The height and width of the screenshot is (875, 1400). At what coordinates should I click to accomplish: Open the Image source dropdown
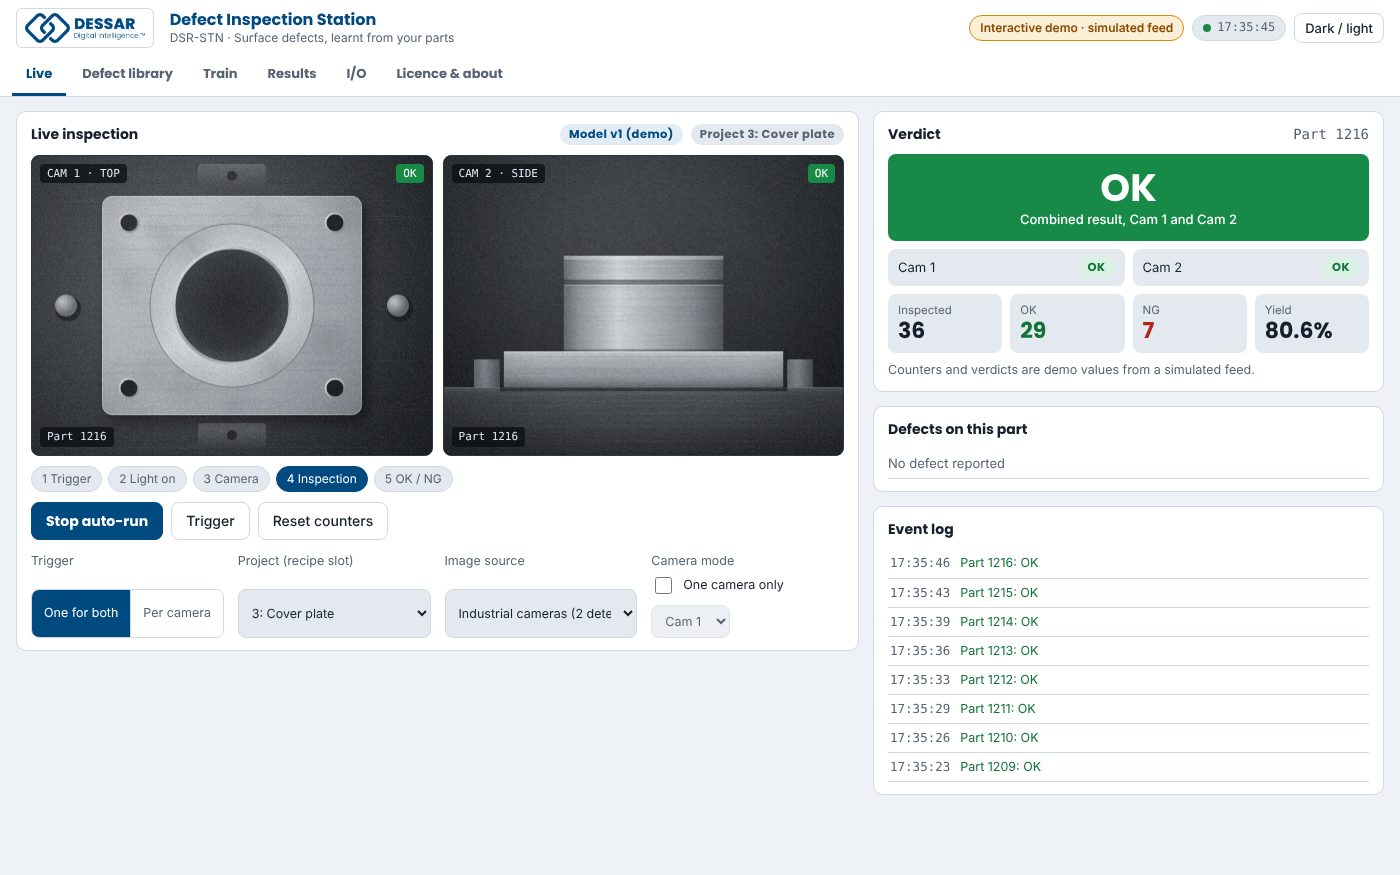click(x=541, y=613)
